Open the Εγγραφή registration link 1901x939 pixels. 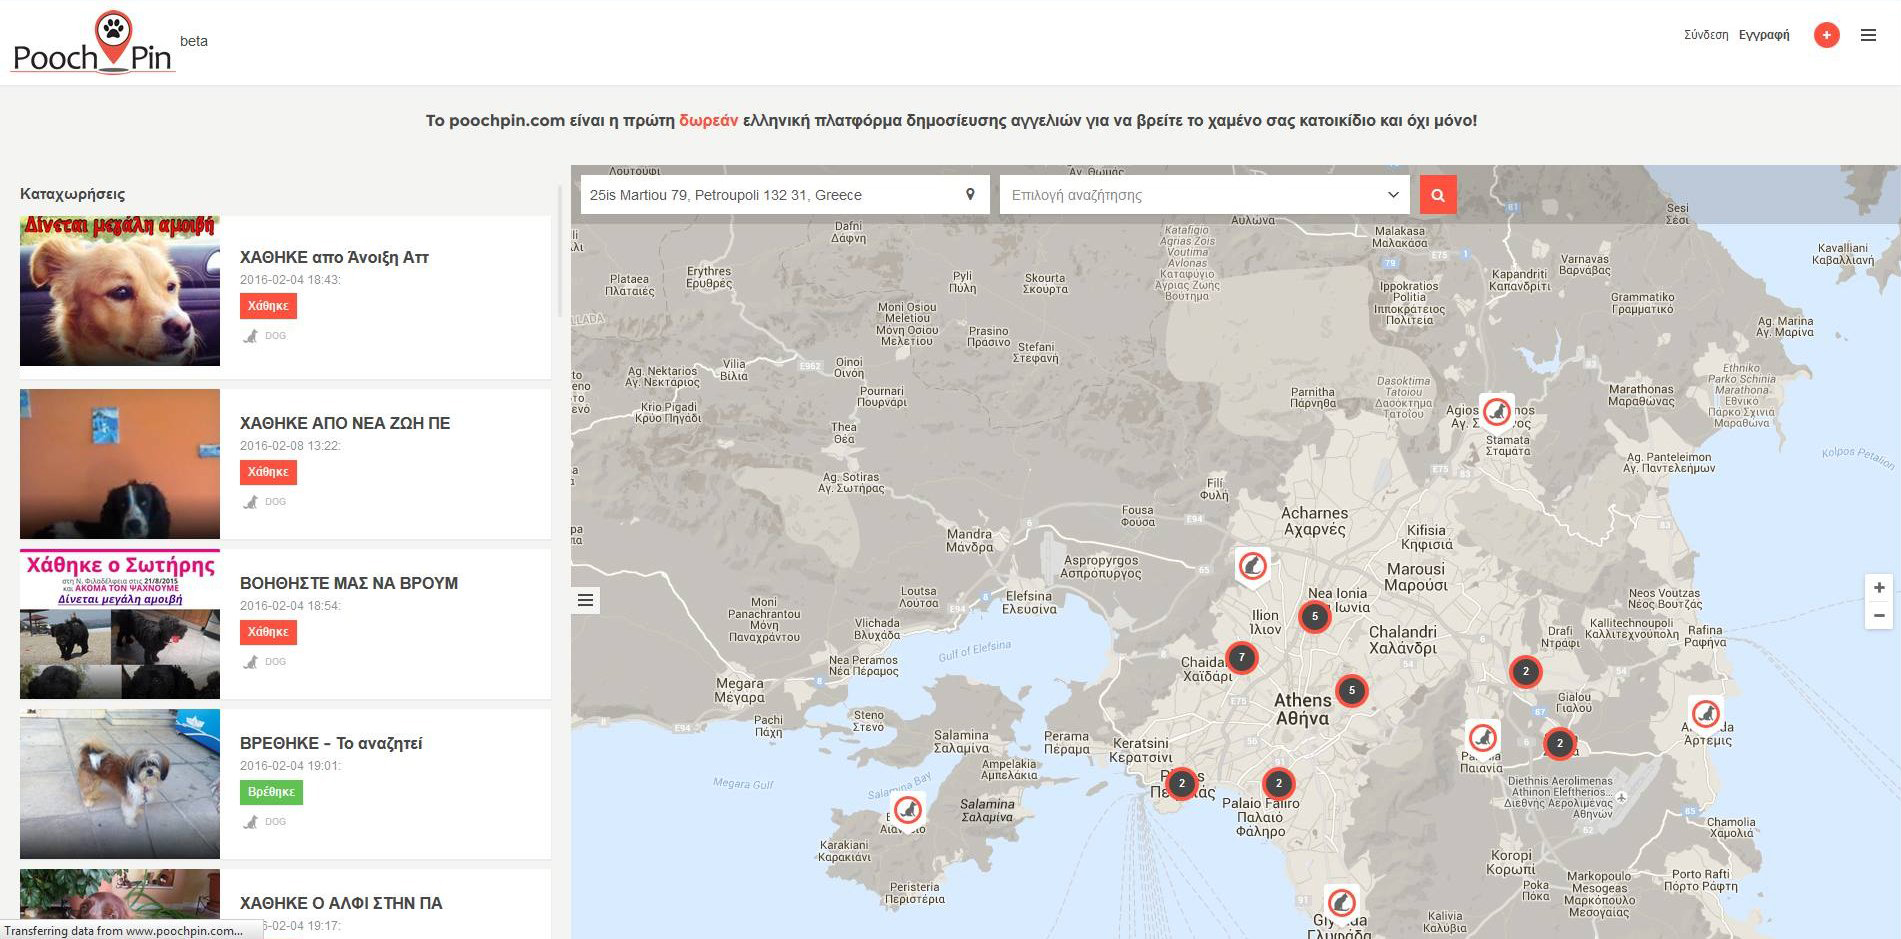click(x=1764, y=35)
